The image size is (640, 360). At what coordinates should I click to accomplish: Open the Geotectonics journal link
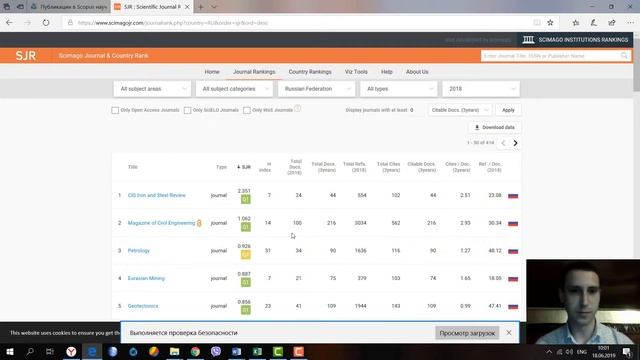pyautogui.click(x=143, y=306)
